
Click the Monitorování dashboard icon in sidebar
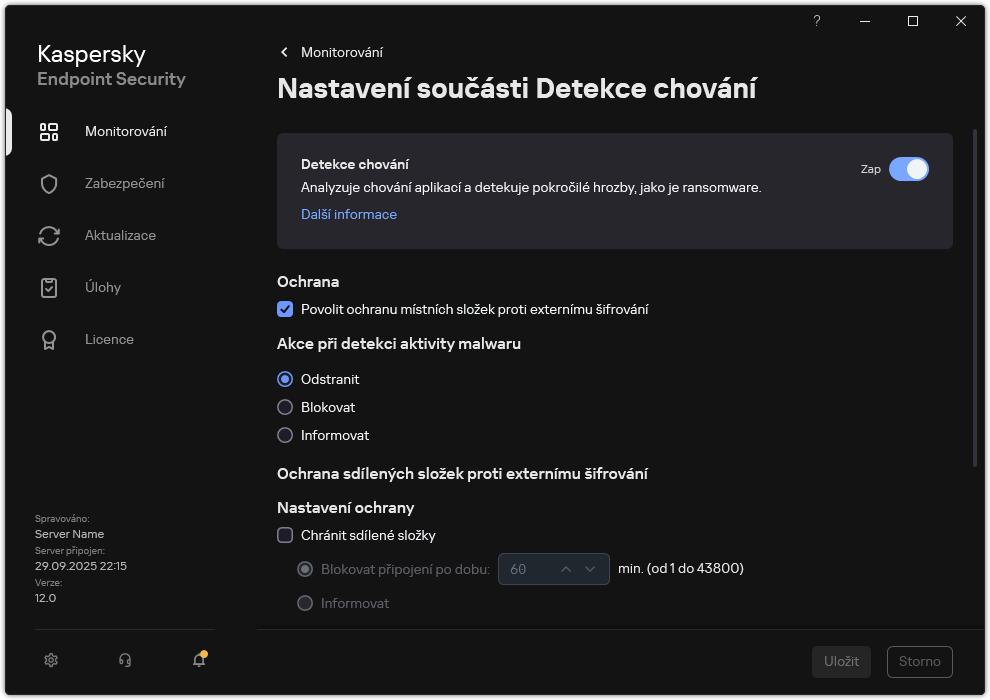(x=49, y=132)
